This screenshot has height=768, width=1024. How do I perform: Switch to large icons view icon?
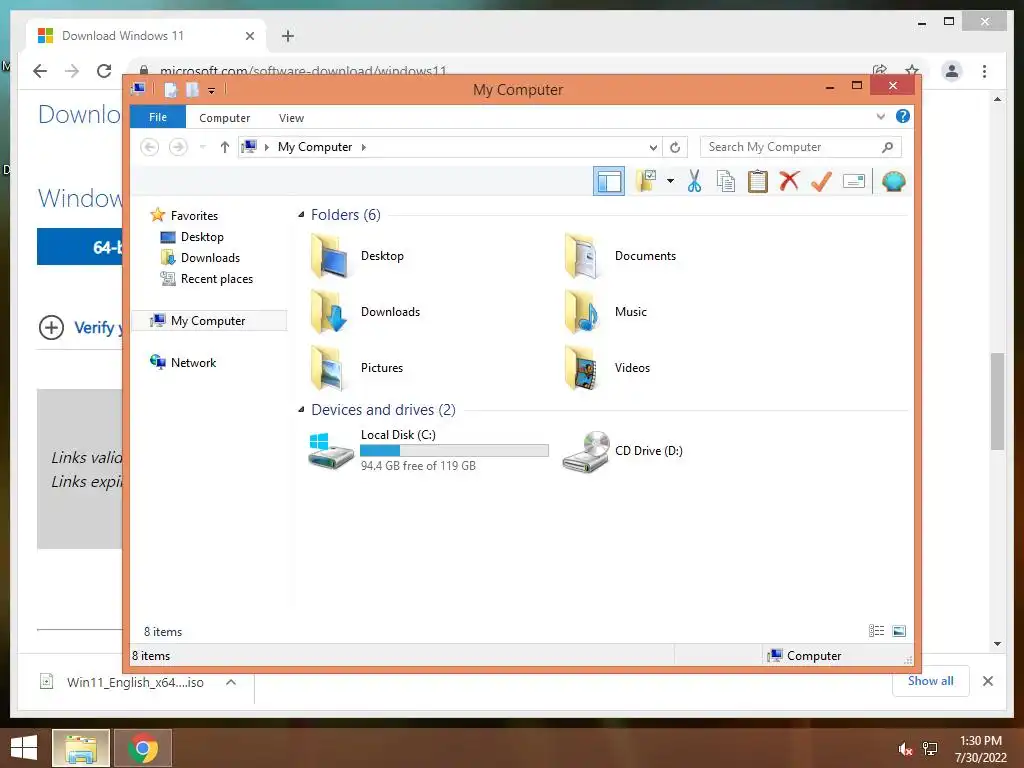[x=899, y=631]
